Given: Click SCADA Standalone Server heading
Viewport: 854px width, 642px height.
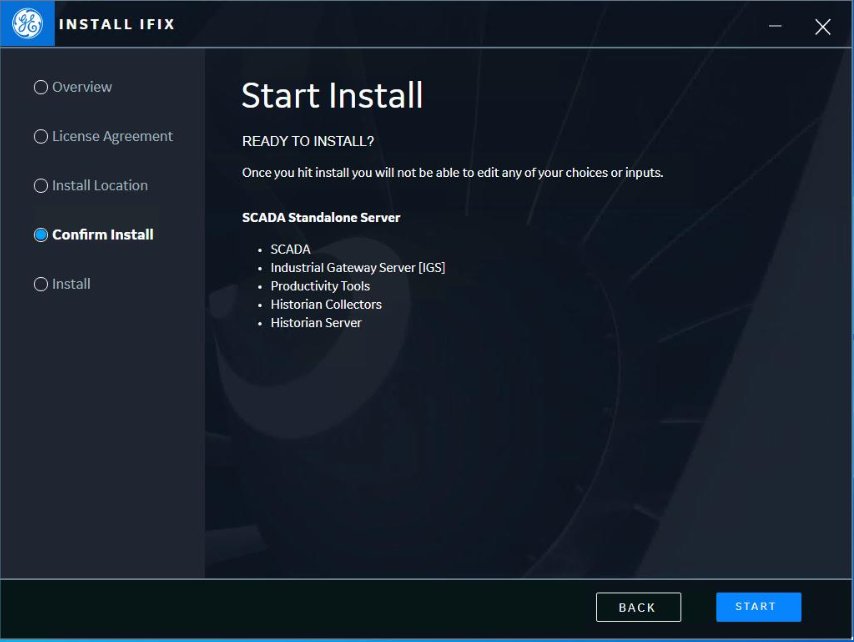Looking at the screenshot, I should coord(321,217).
